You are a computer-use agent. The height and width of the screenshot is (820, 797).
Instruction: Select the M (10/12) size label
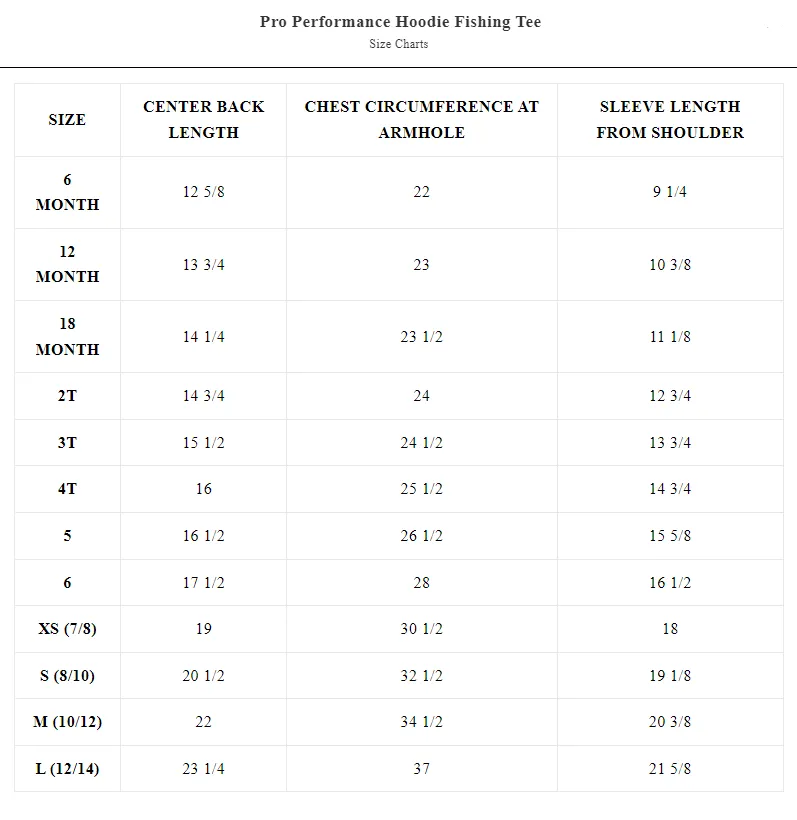tap(67, 722)
